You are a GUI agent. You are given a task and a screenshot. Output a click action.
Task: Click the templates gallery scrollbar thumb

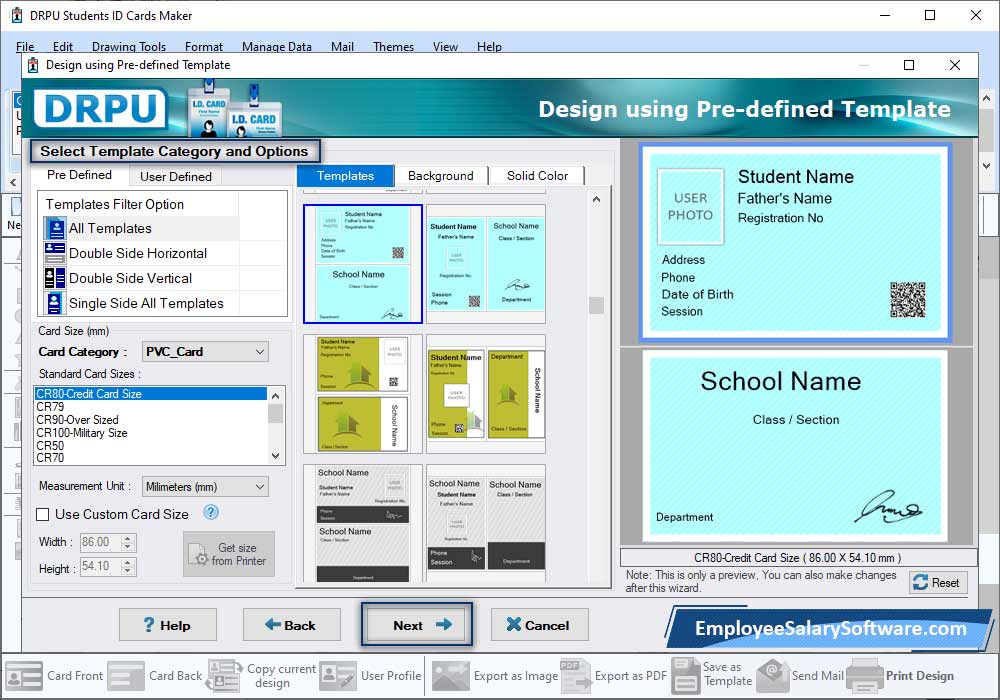pos(596,305)
